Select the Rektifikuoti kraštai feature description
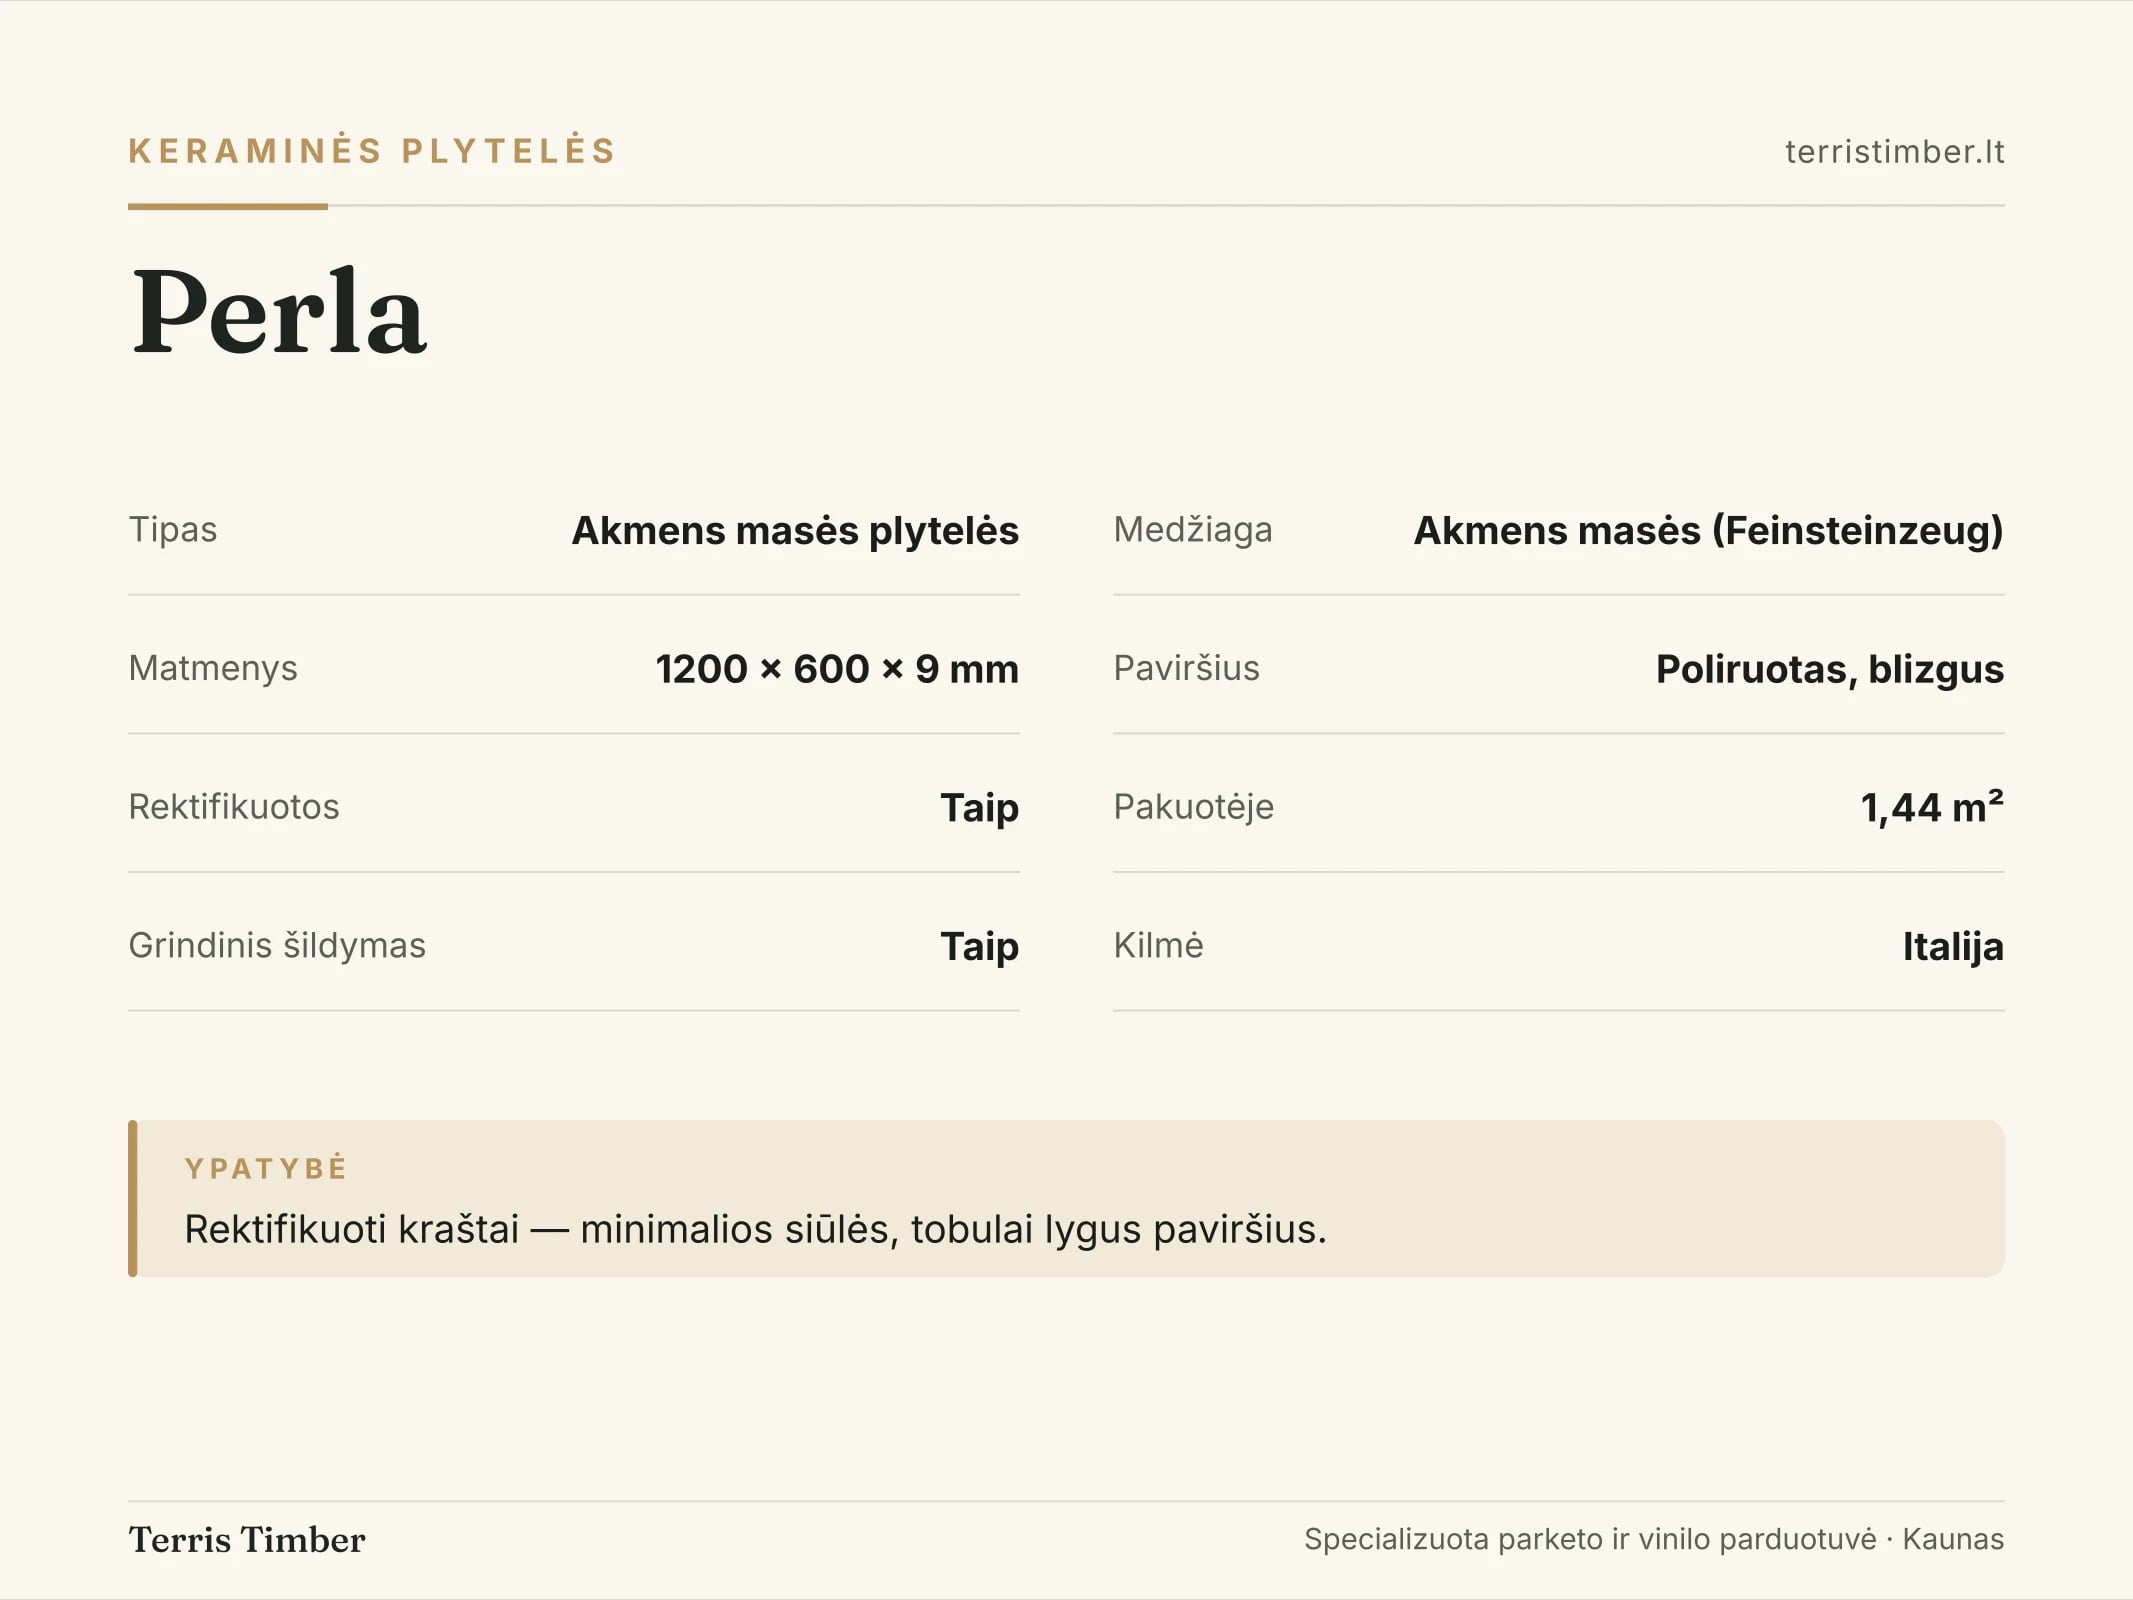Viewport: 2133px width, 1600px height. pos(755,1229)
